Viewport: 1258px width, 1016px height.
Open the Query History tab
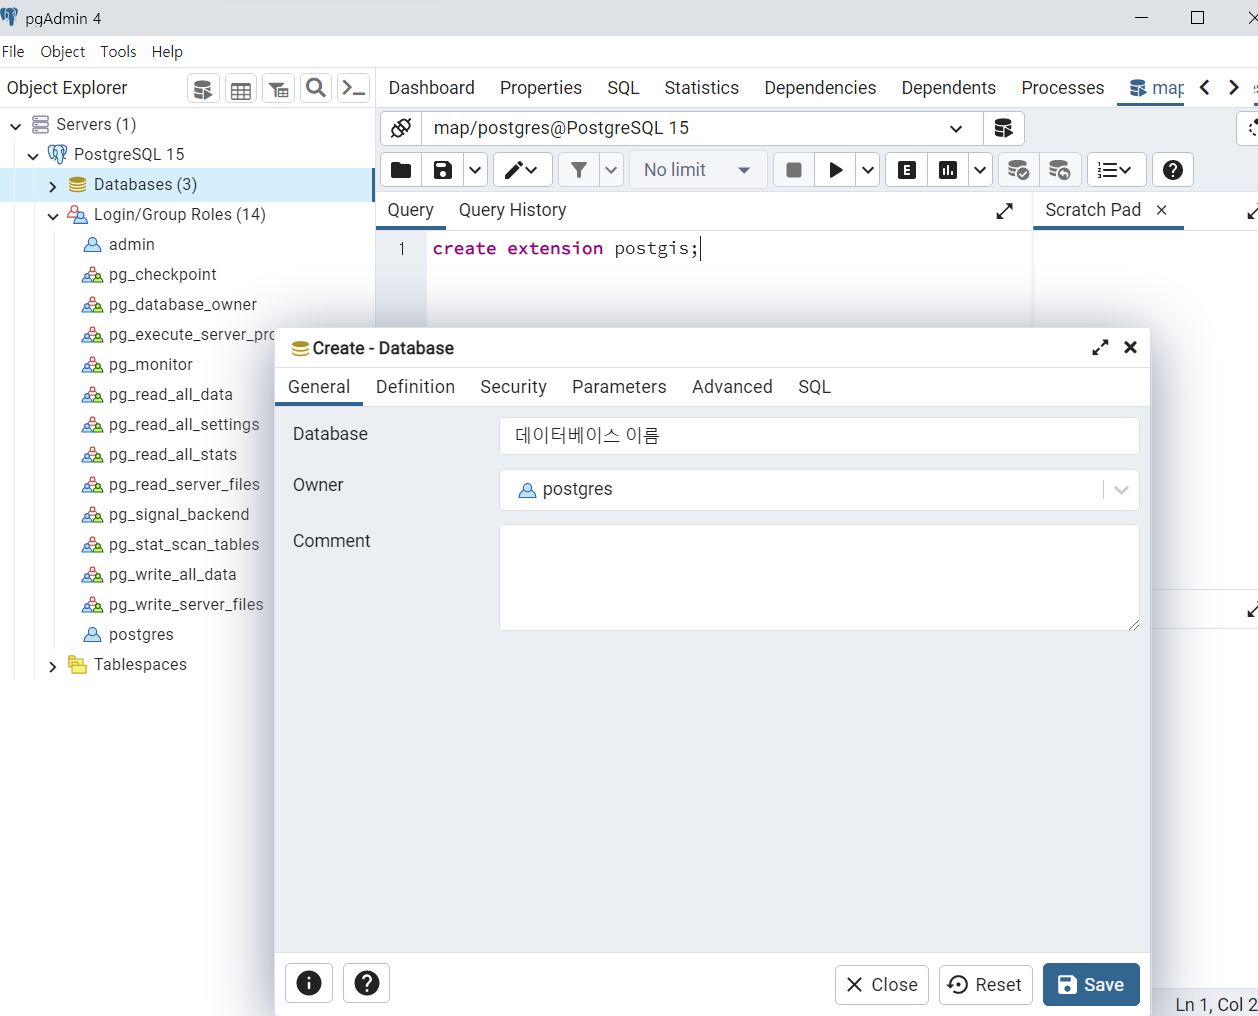point(512,210)
